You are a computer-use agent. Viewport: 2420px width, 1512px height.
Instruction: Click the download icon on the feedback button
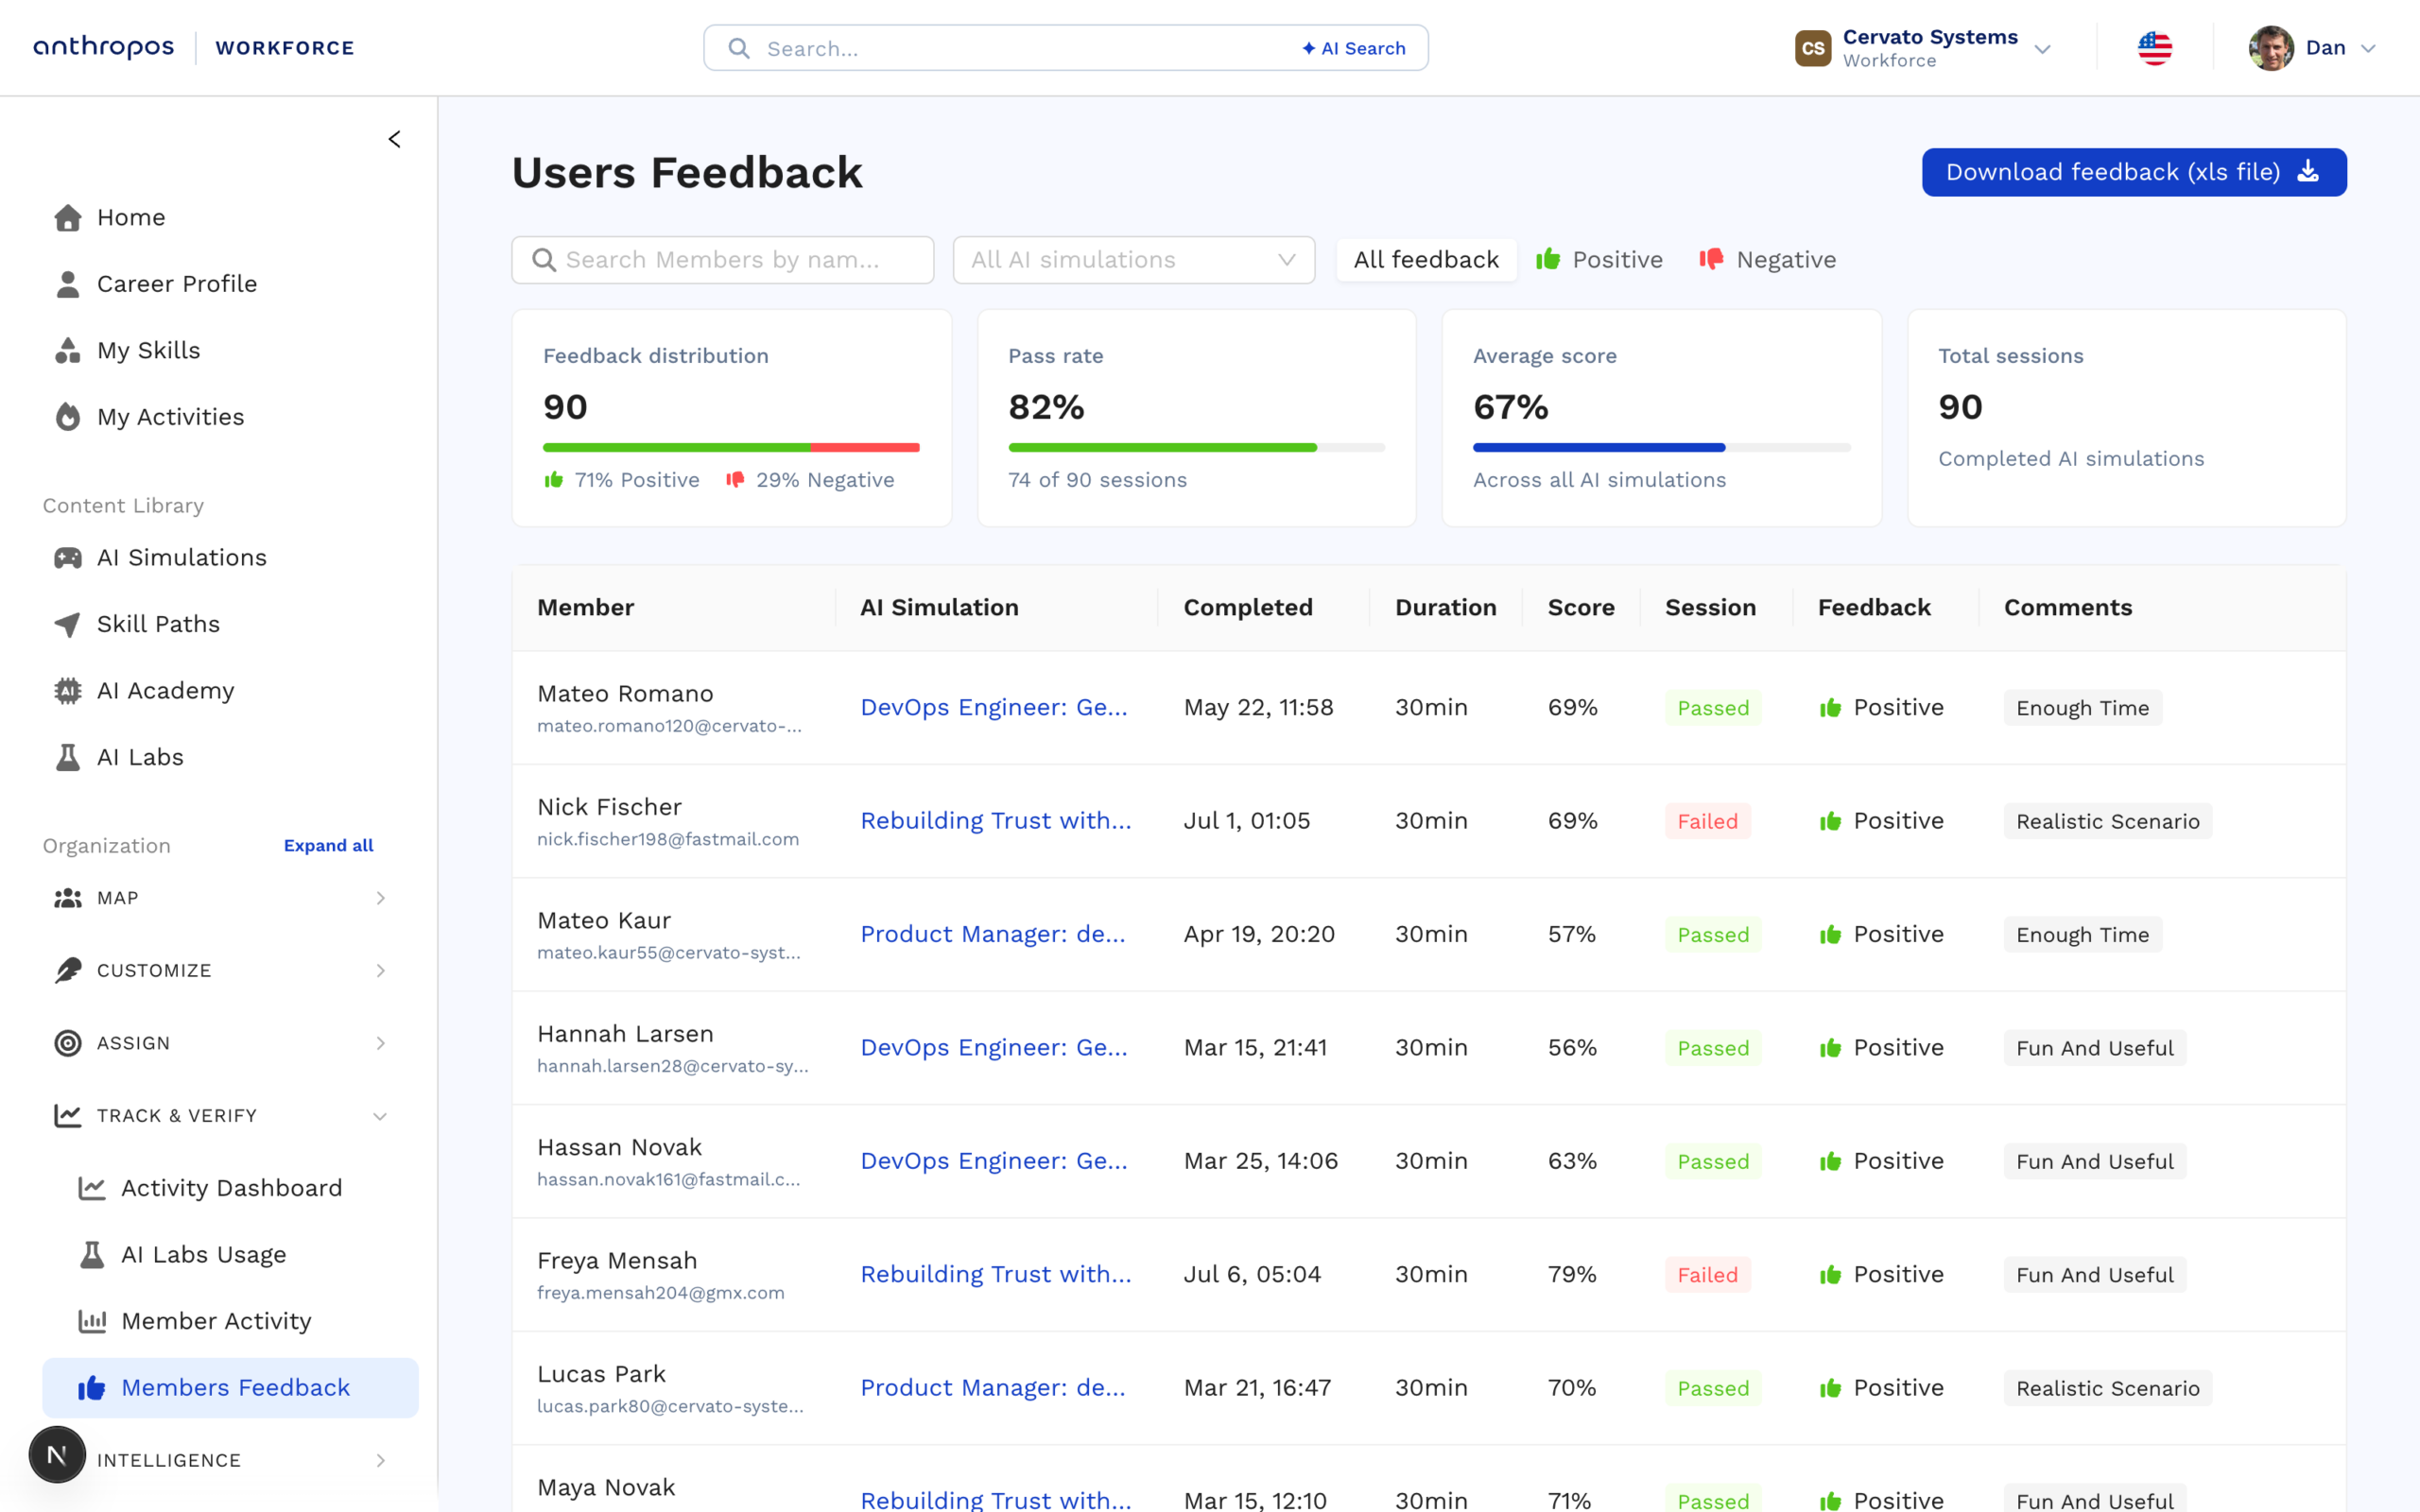coord(2308,172)
